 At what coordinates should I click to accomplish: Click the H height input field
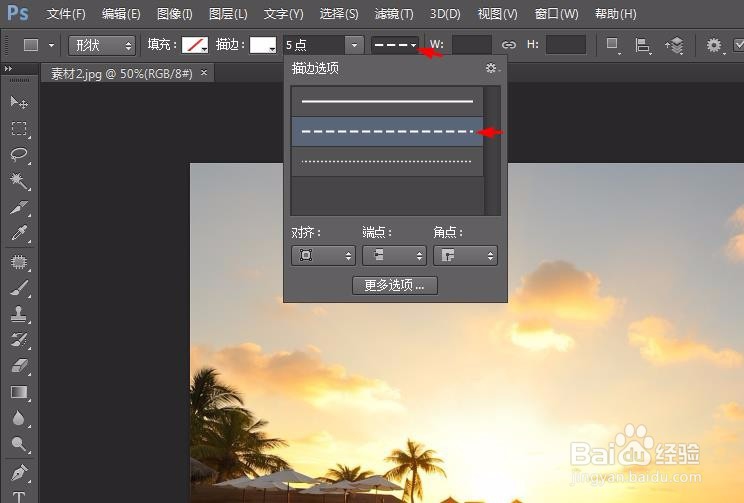tap(566, 45)
